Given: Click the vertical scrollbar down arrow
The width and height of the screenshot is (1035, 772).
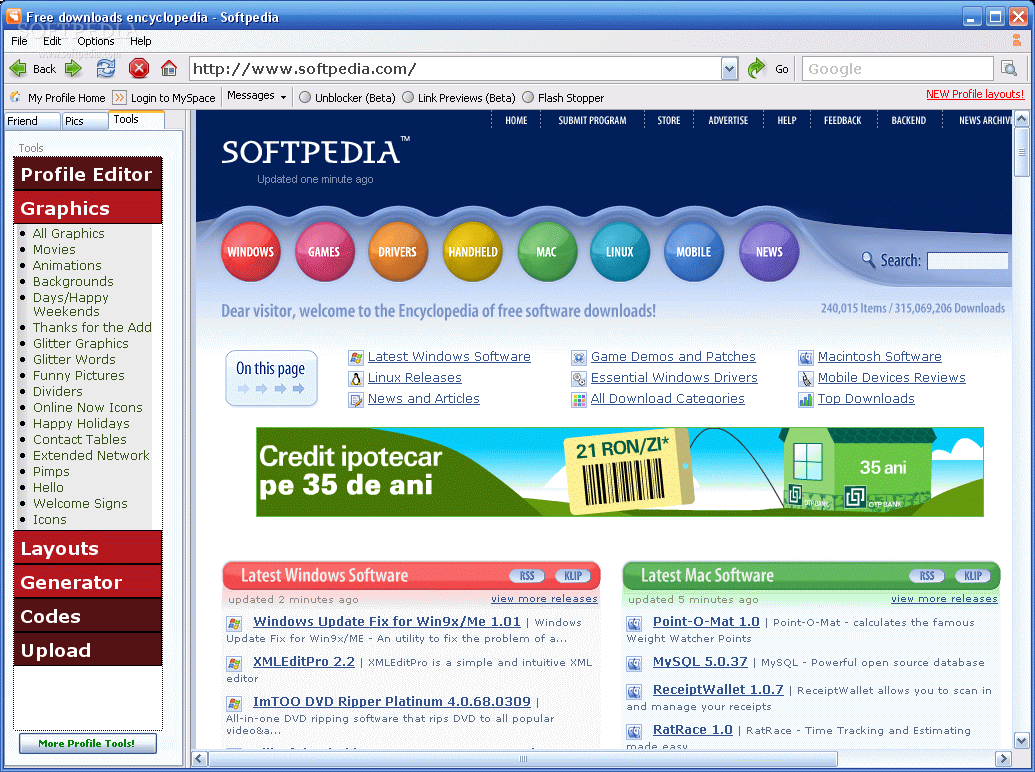Looking at the screenshot, I should (1022, 740).
